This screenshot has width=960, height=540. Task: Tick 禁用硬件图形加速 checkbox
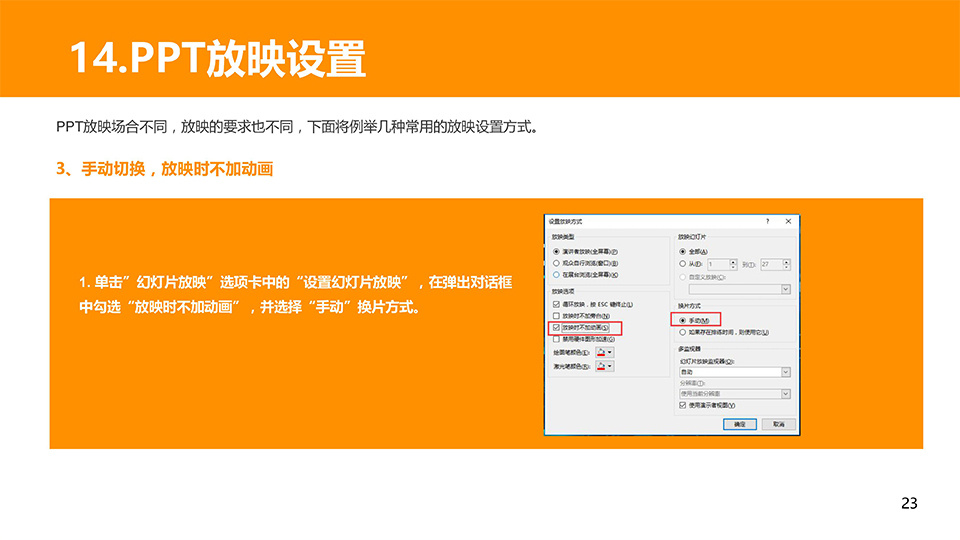pos(556,339)
